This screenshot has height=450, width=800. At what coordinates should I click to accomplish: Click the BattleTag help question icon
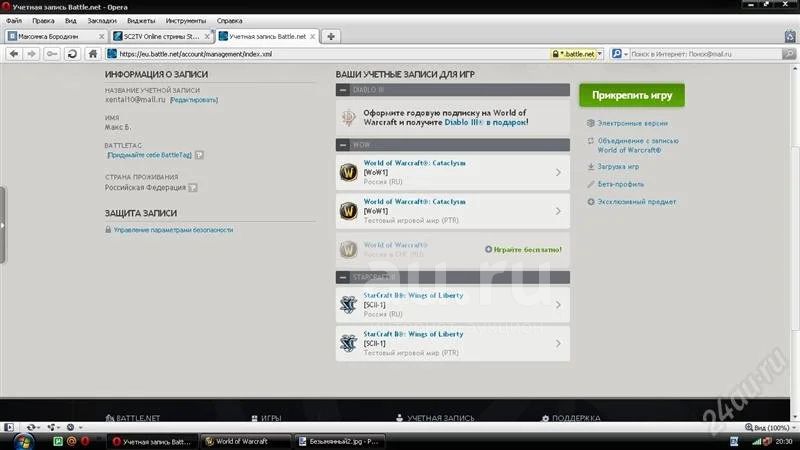pyautogui.click(x=199, y=155)
